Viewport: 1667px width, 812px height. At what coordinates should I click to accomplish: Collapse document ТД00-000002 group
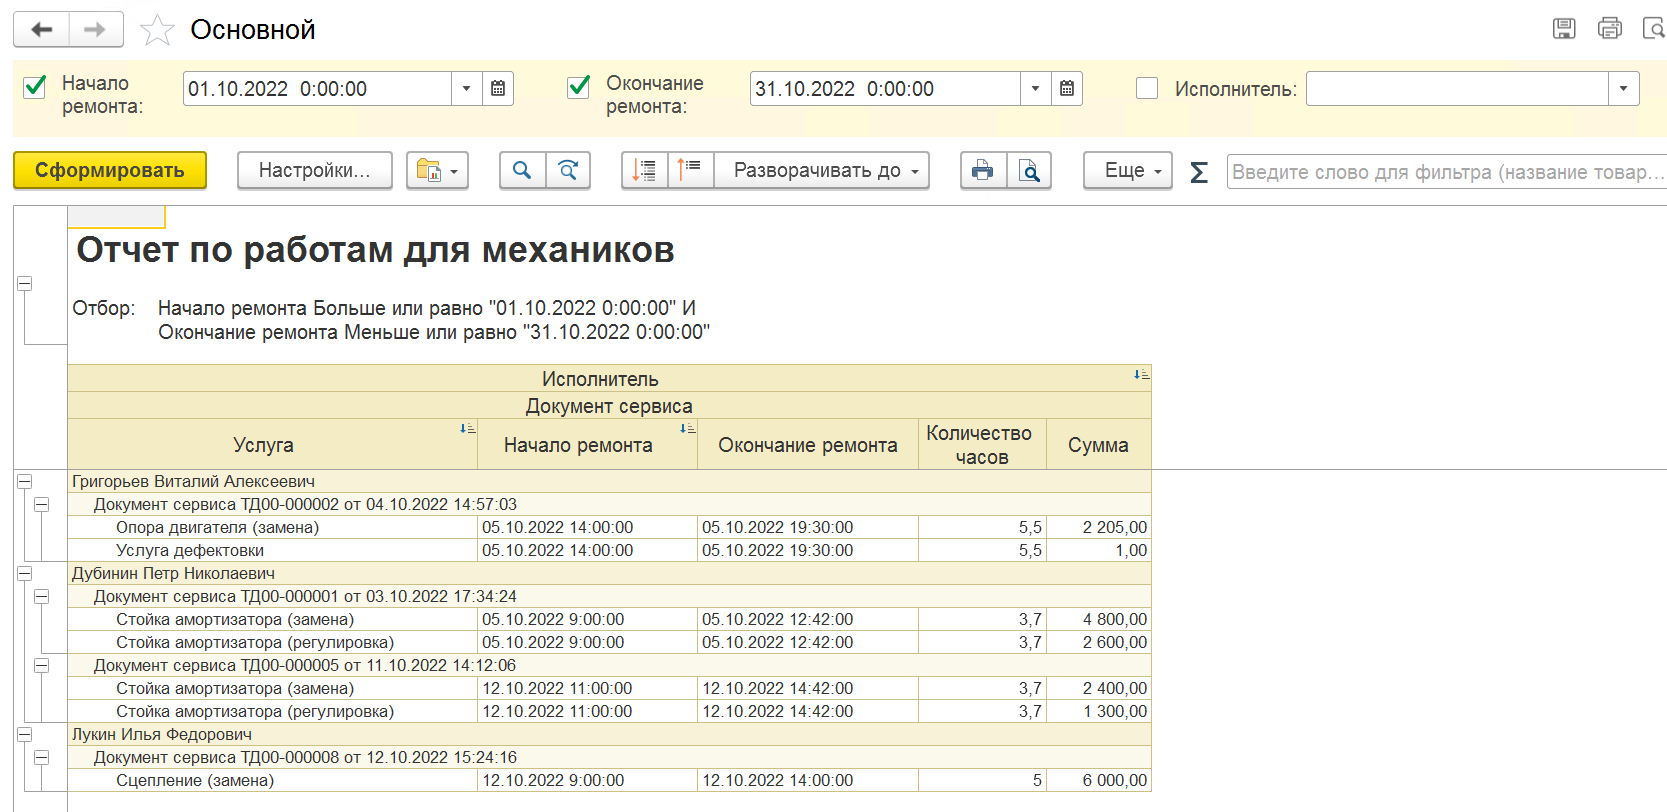(42, 504)
